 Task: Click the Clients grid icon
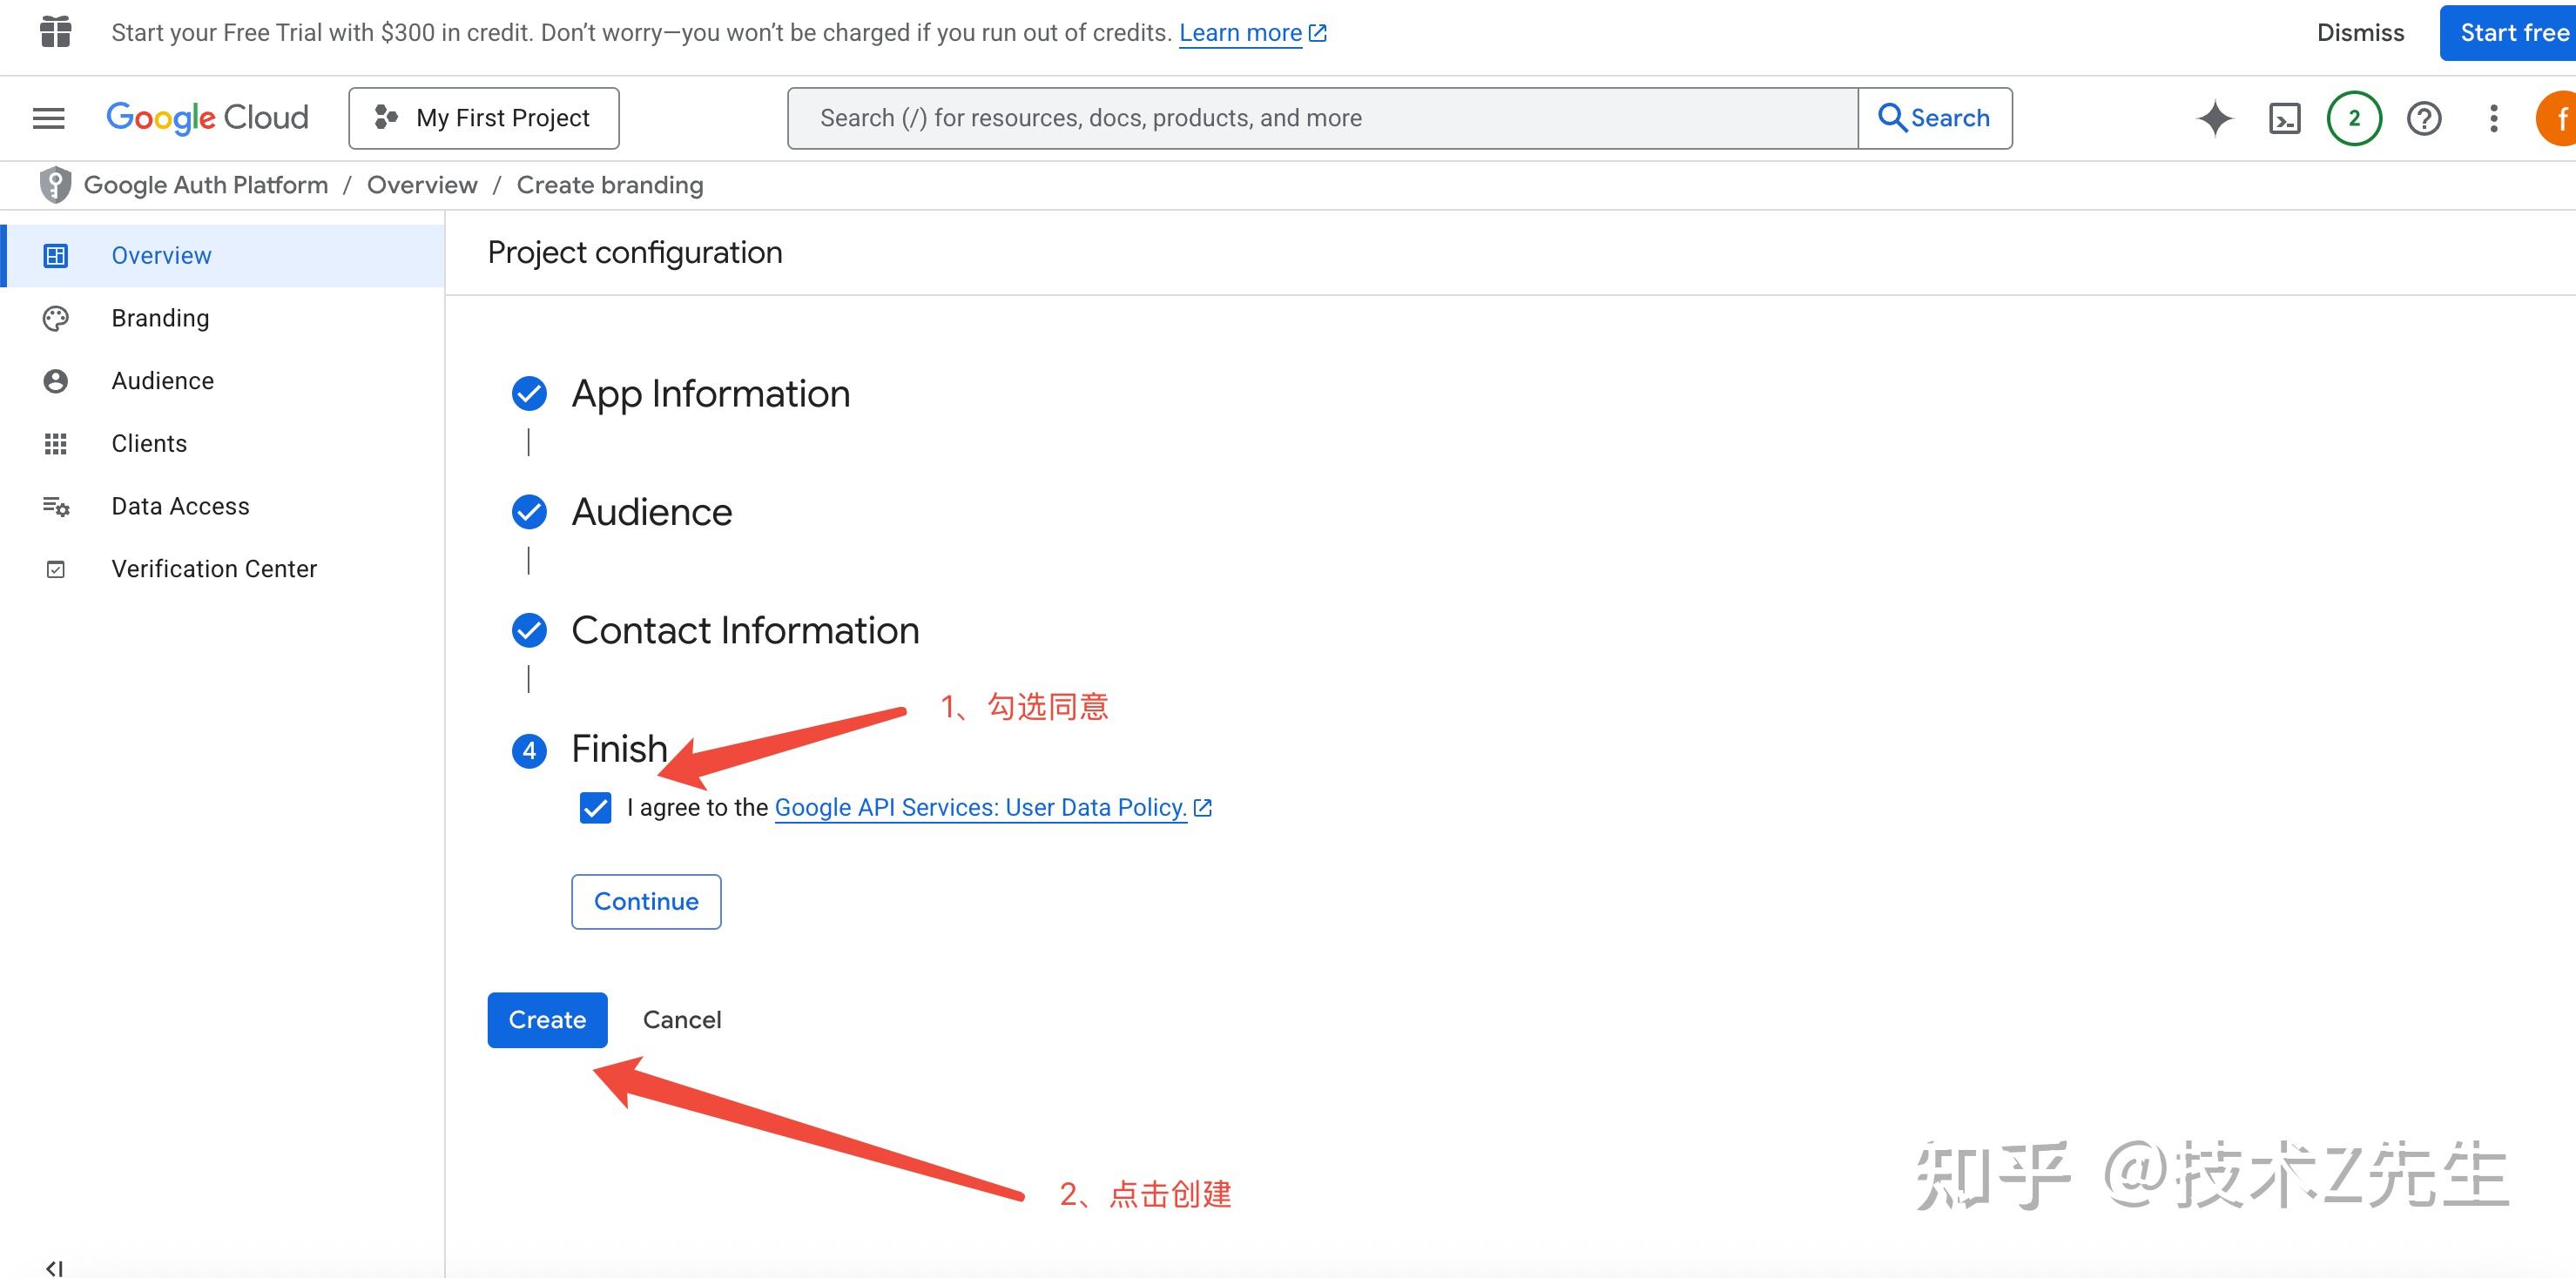(x=56, y=443)
